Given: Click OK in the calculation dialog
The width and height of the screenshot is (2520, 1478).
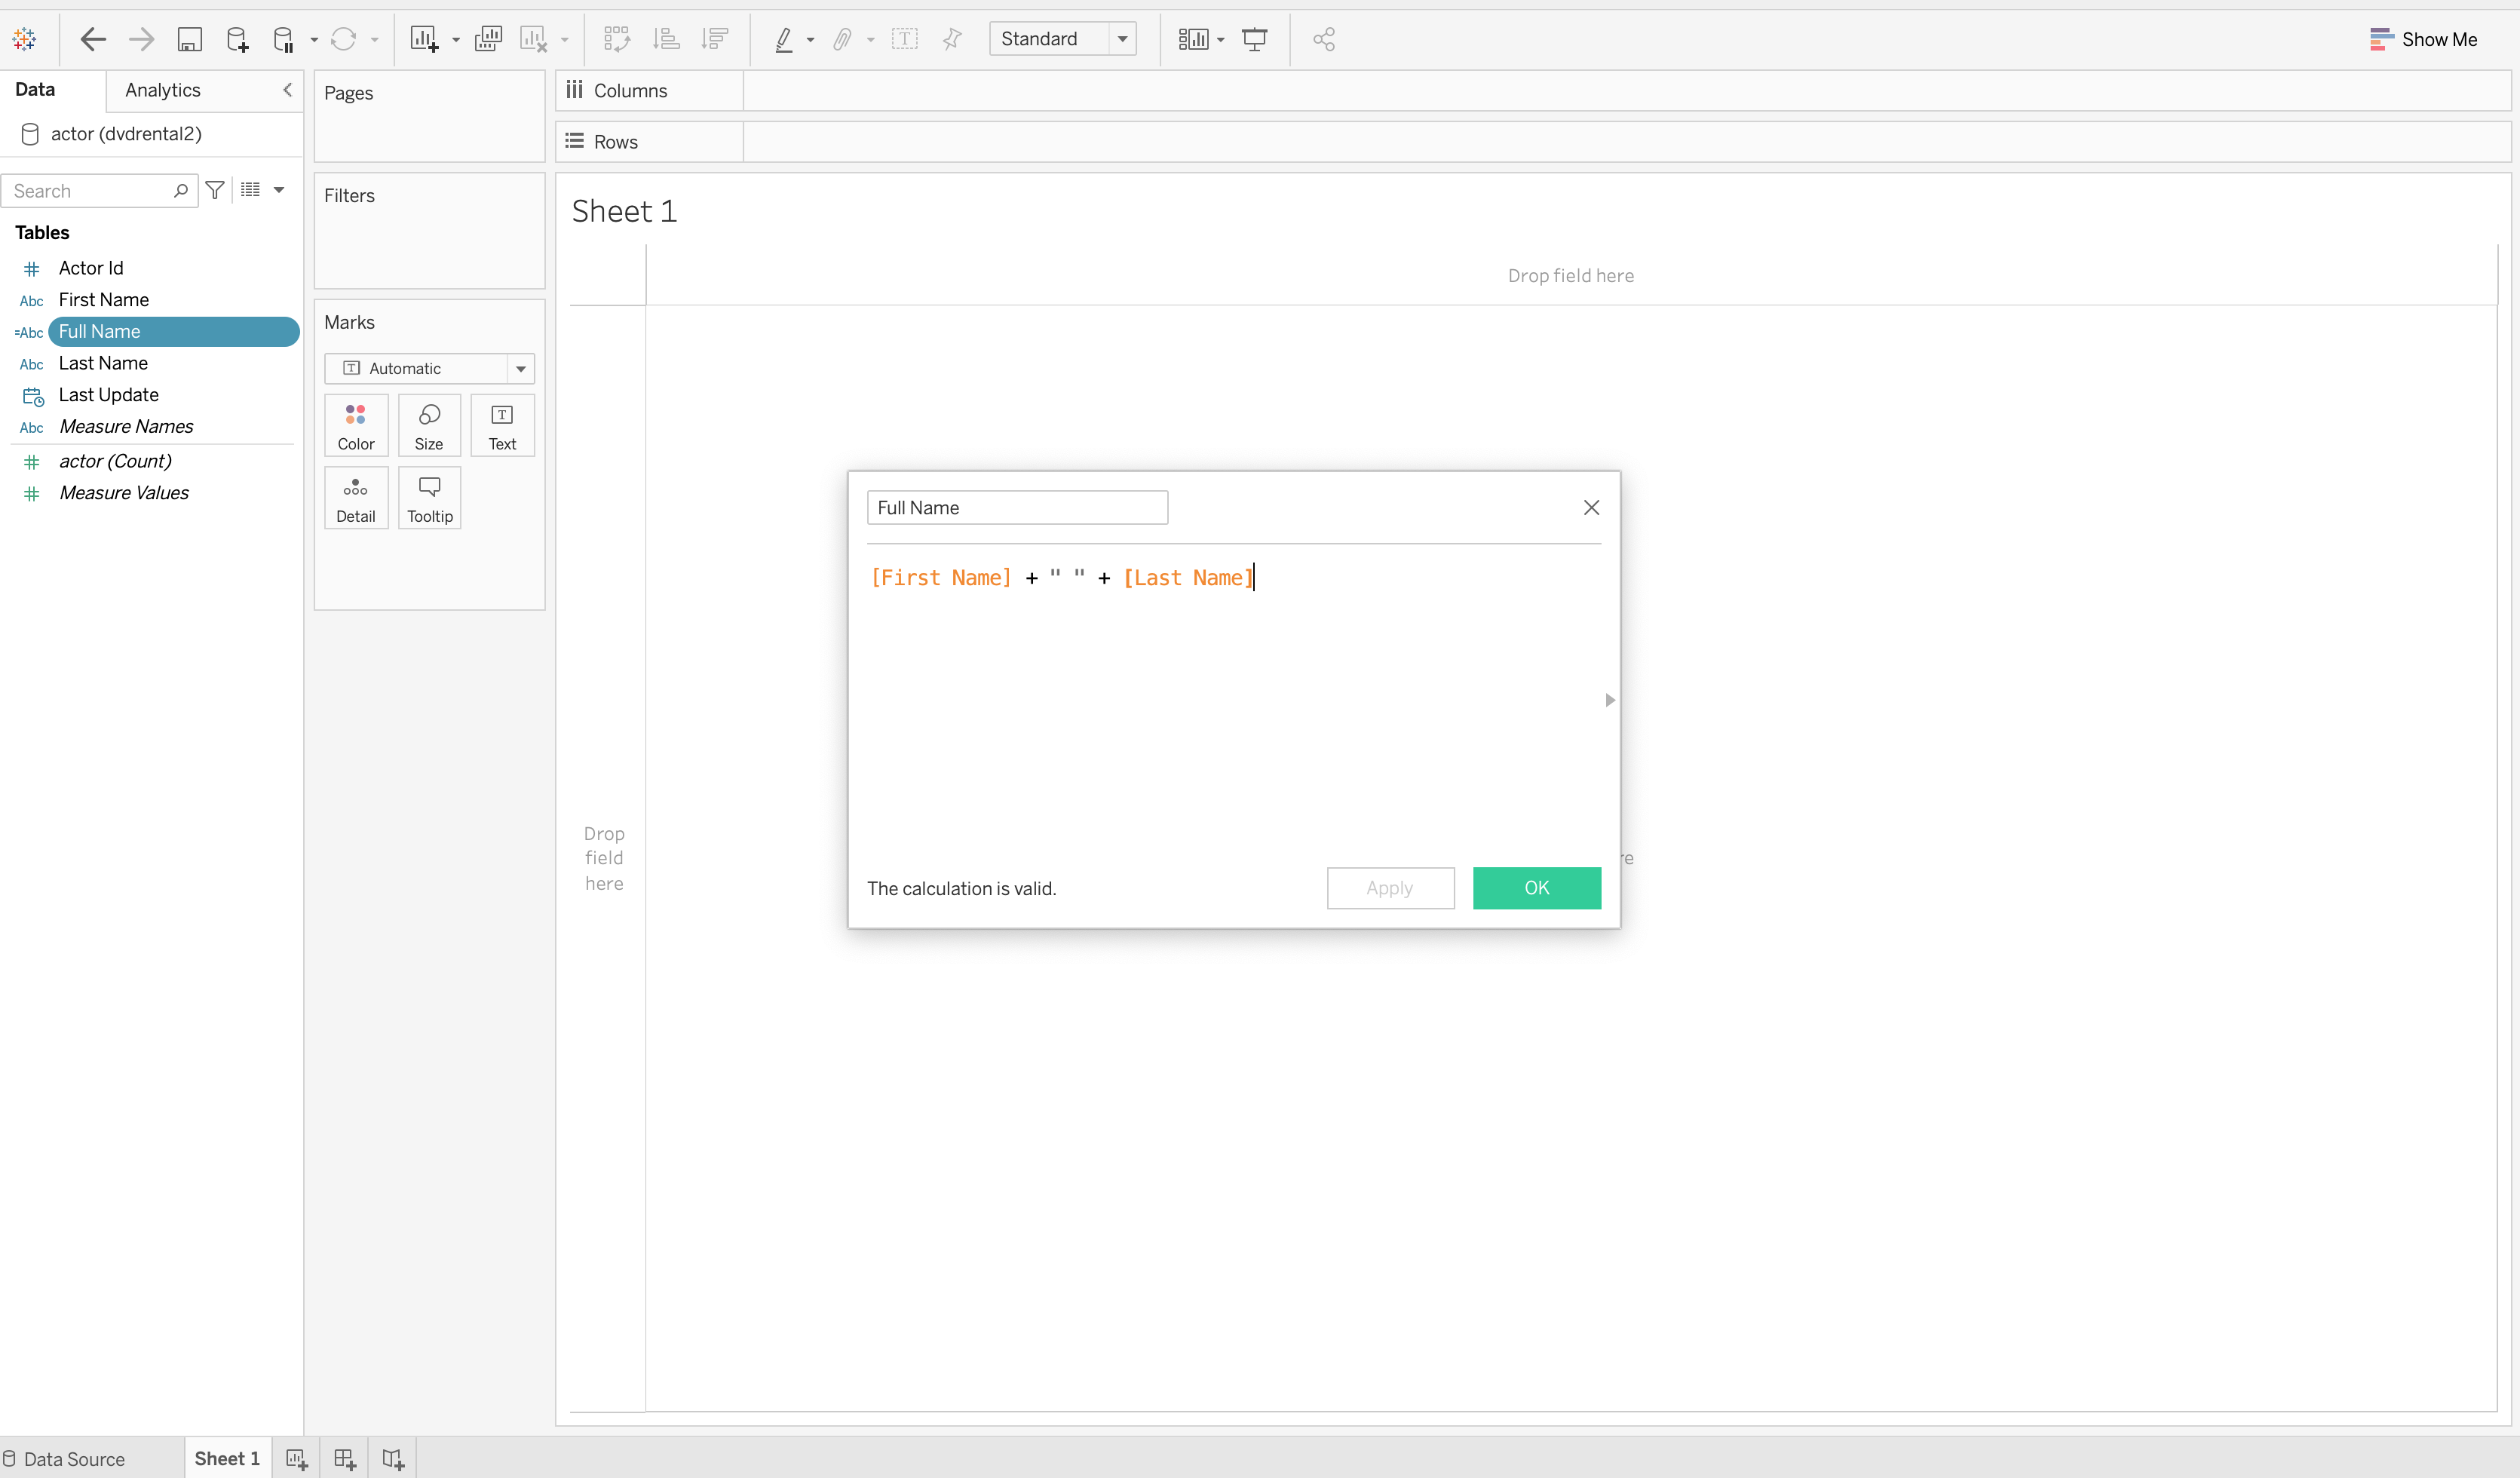Looking at the screenshot, I should (x=1536, y=888).
